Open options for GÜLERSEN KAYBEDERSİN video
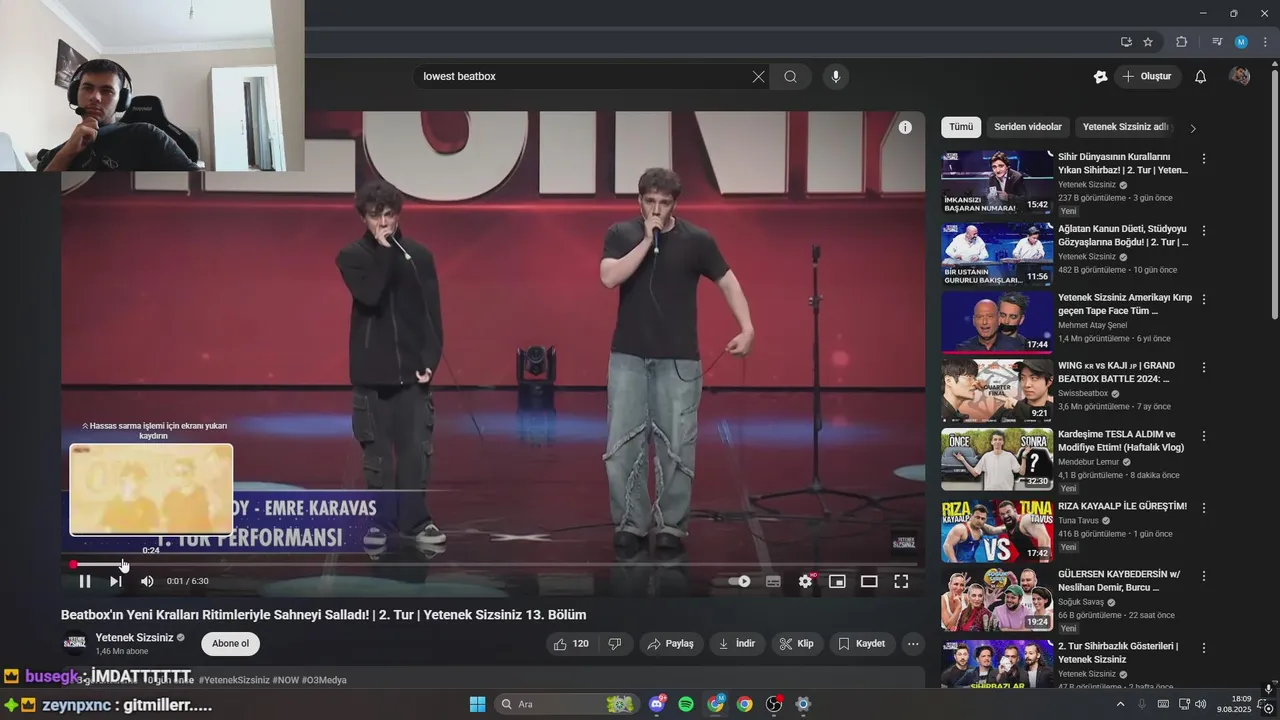The width and height of the screenshot is (1280, 720). click(x=1204, y=576)
